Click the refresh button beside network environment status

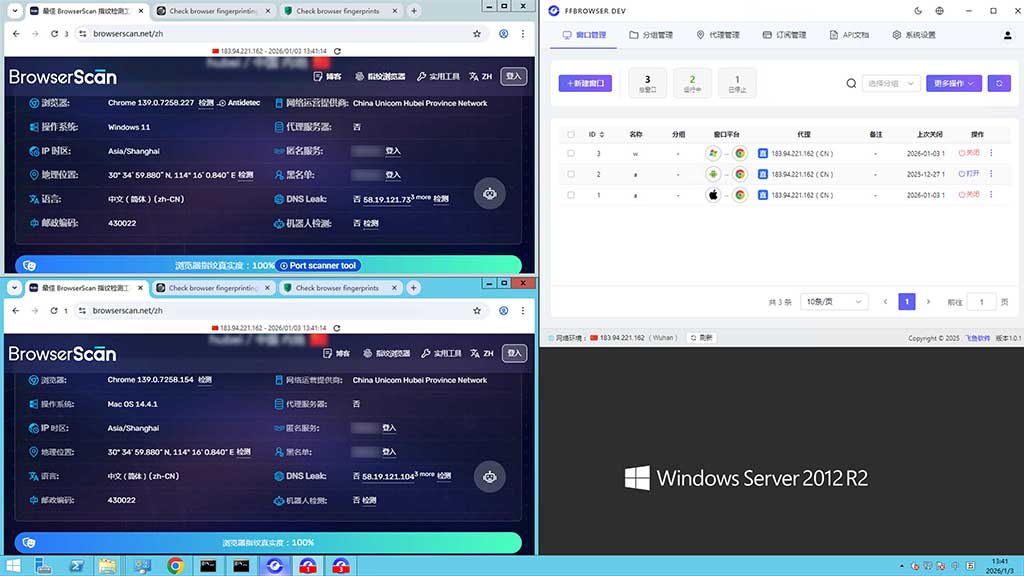coord(701,338)
